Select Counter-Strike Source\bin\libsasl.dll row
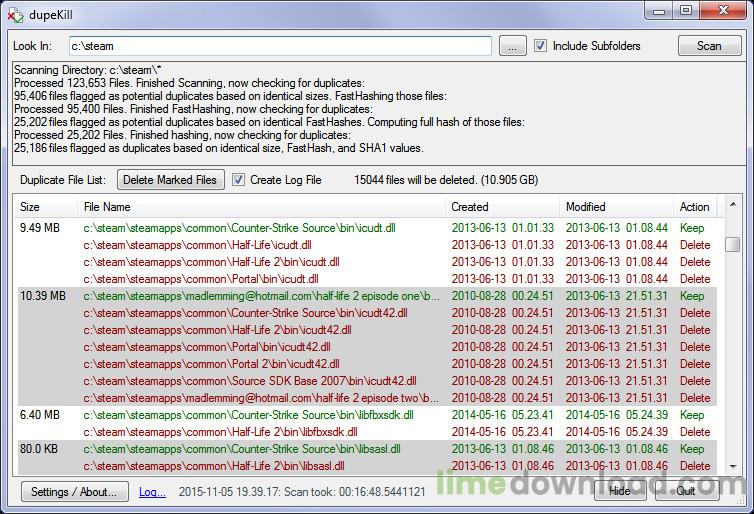The image size is (754, 514). point(367,449)
